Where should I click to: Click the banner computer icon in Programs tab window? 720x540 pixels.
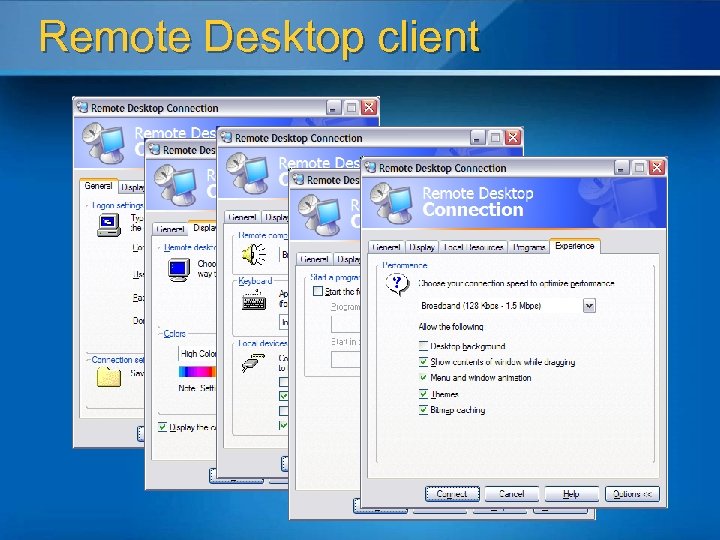(x=319, y=215)
